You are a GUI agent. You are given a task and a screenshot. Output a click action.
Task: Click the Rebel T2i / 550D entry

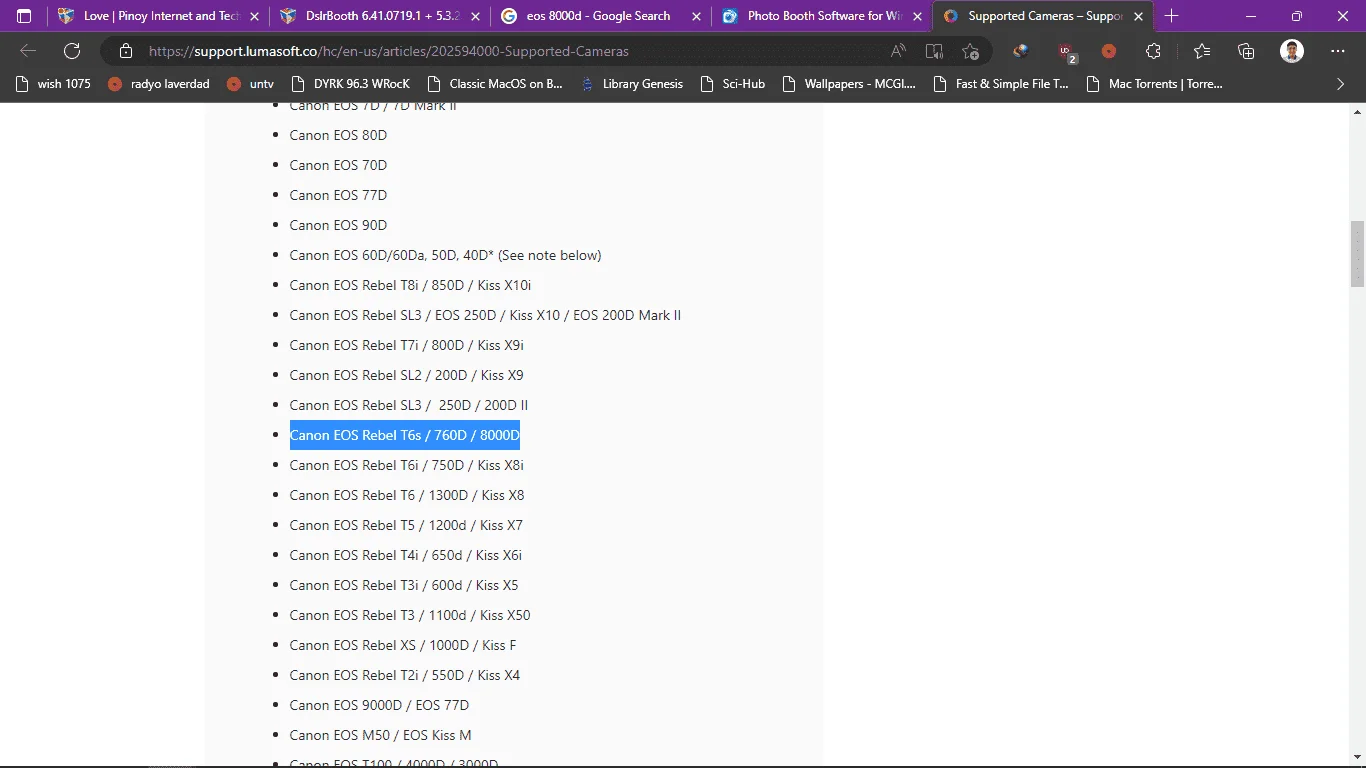click(405, 675)
